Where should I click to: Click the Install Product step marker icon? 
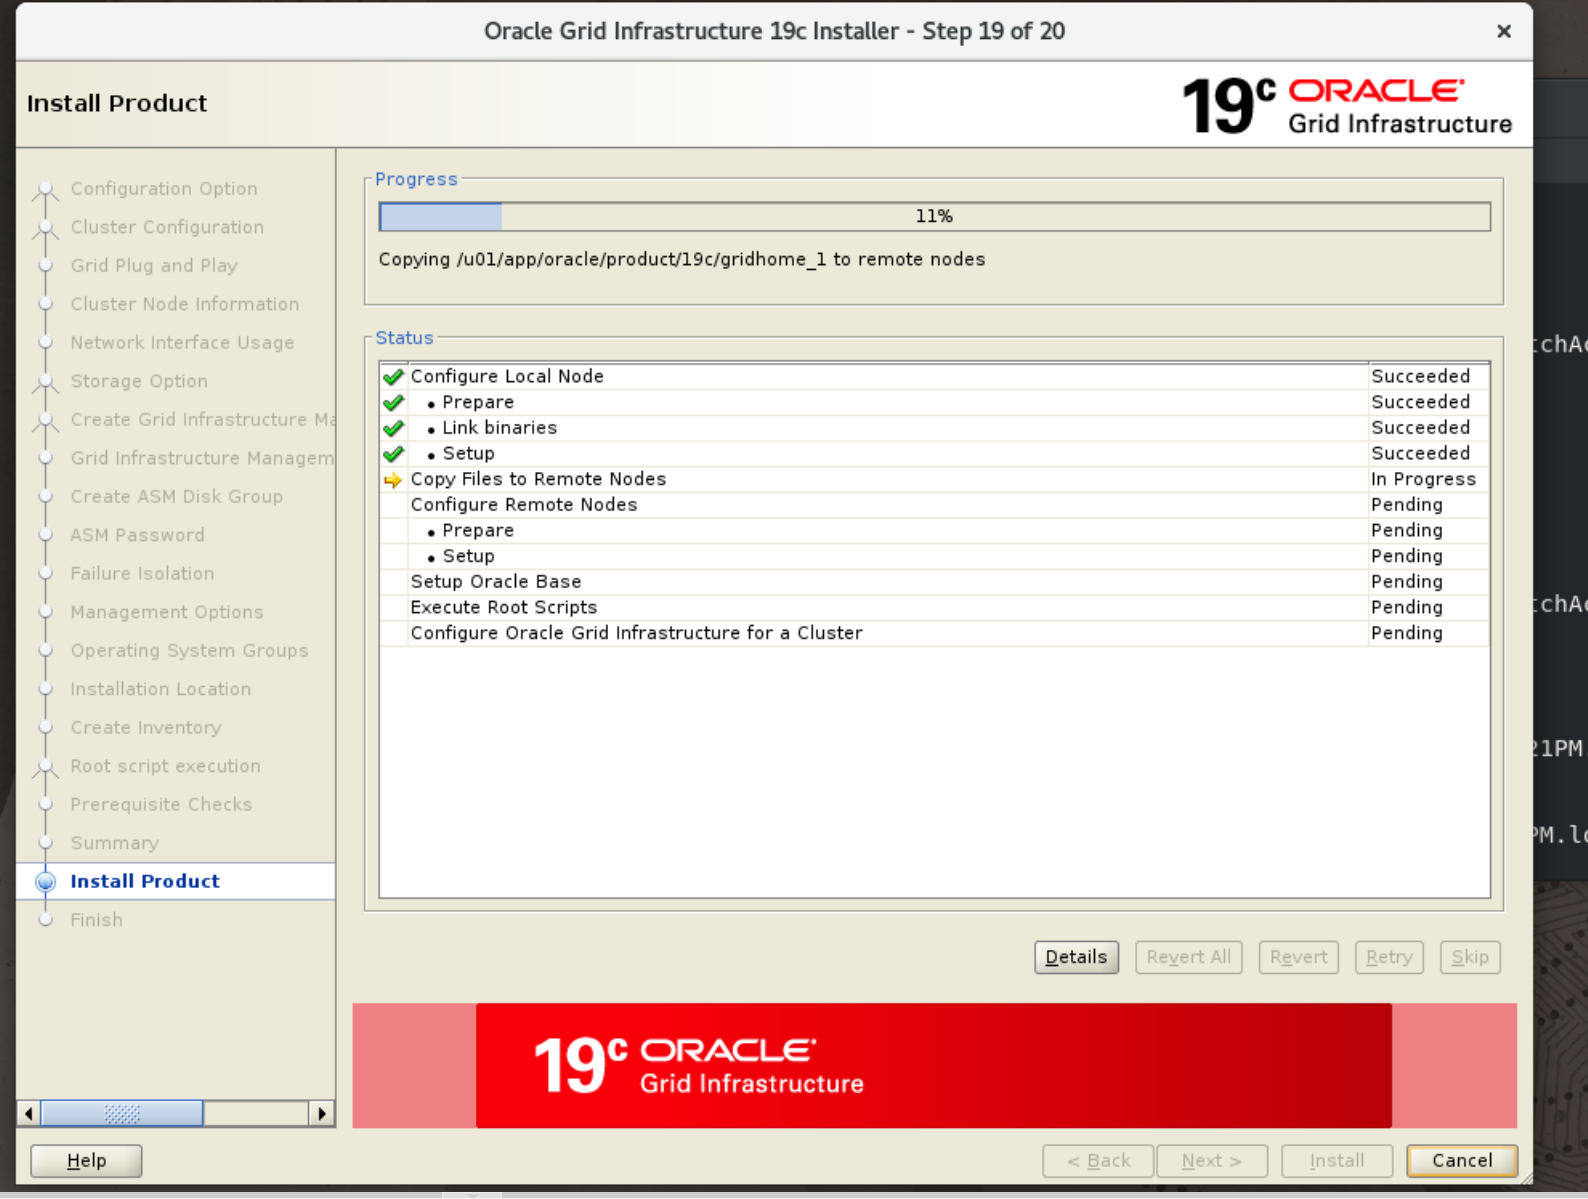click(45, 882)
